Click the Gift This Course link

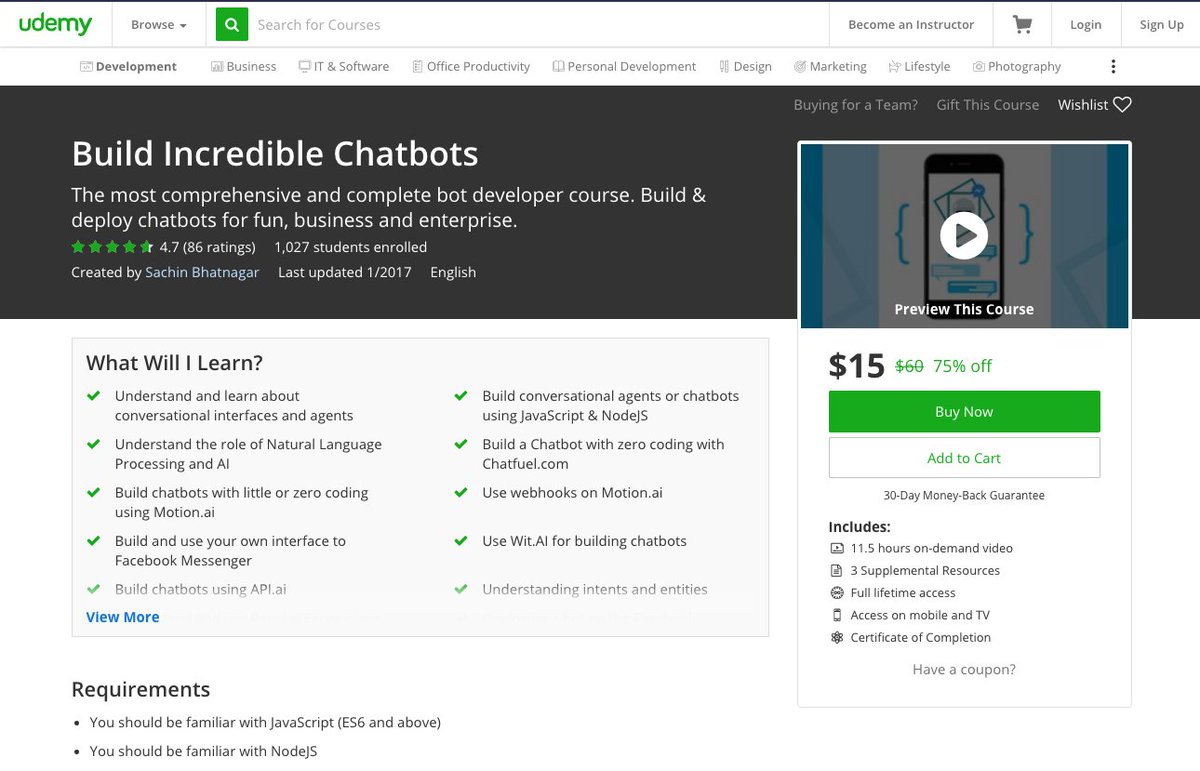click(x=988, y=105)
